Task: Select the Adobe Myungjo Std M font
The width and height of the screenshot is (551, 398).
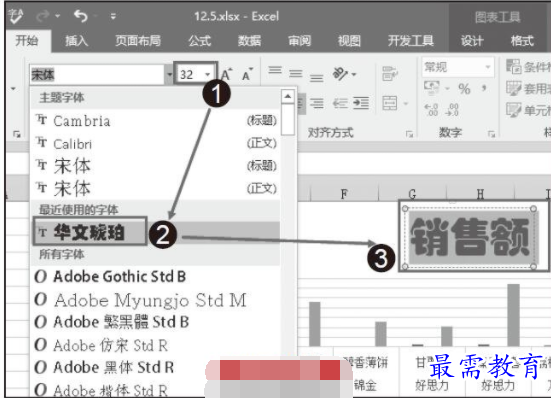Action: tap(155, 300)
